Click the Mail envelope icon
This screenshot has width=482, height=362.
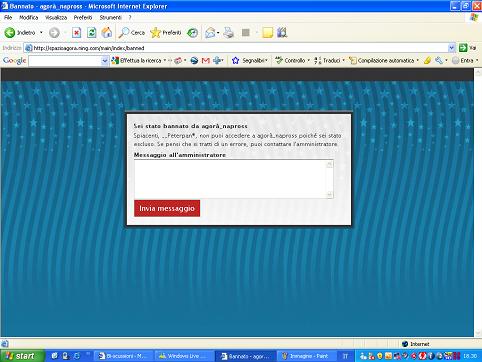click(210, 33)
